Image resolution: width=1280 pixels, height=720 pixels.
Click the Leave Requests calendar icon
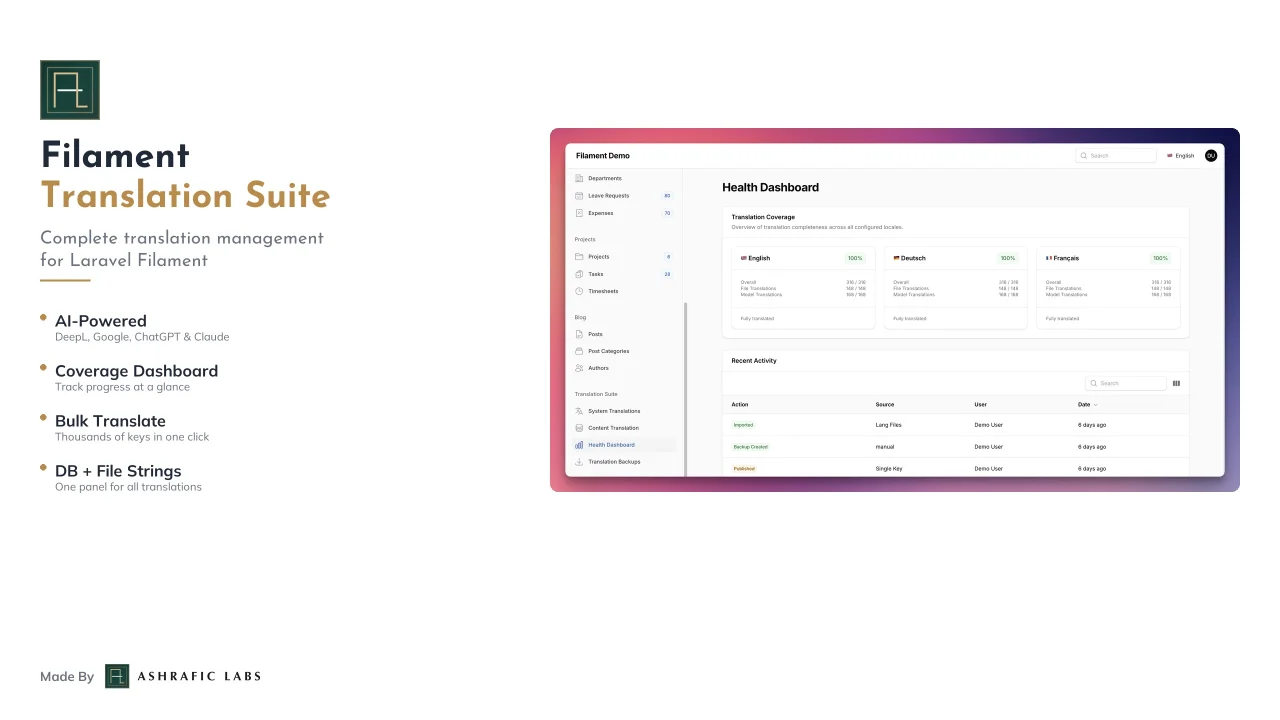pyautogui.click(x=579, y=196)
